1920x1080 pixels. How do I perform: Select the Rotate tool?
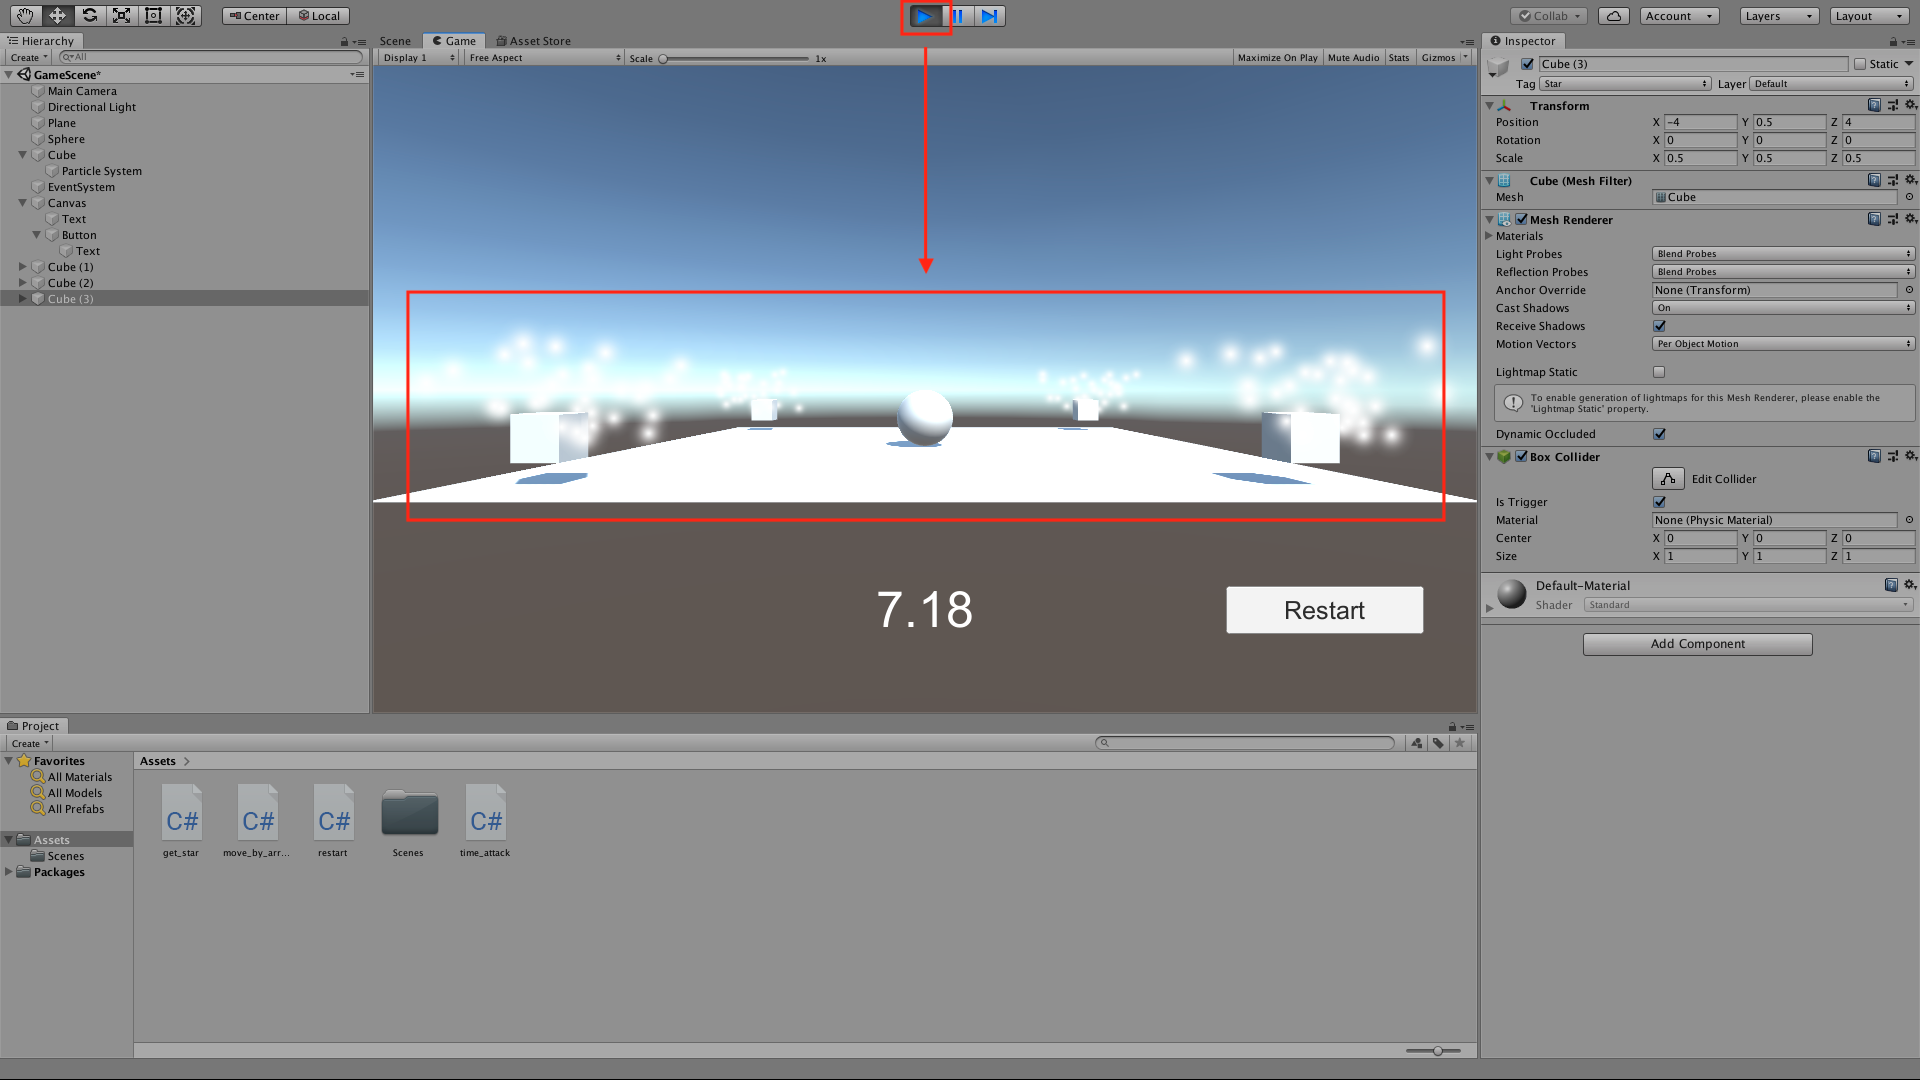point(89,16)
